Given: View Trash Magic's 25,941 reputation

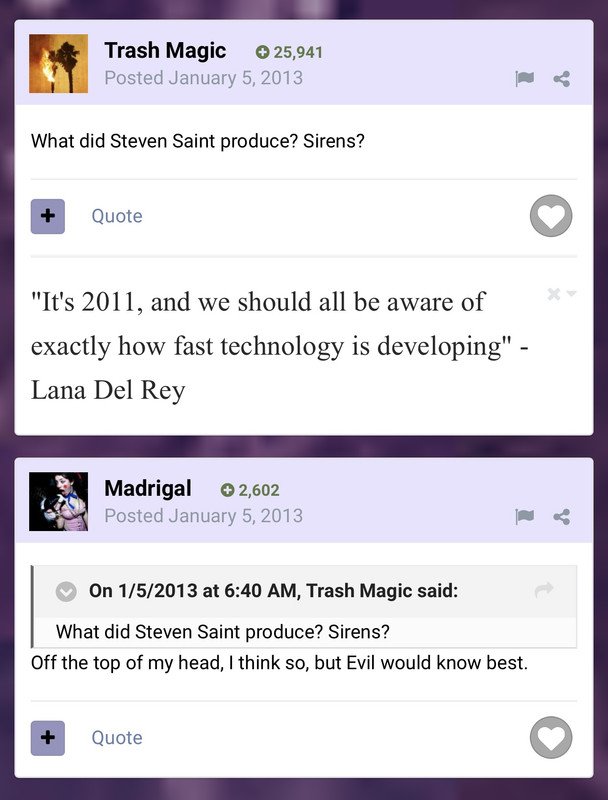Looking at the screenshot, I should click(289, 52).
